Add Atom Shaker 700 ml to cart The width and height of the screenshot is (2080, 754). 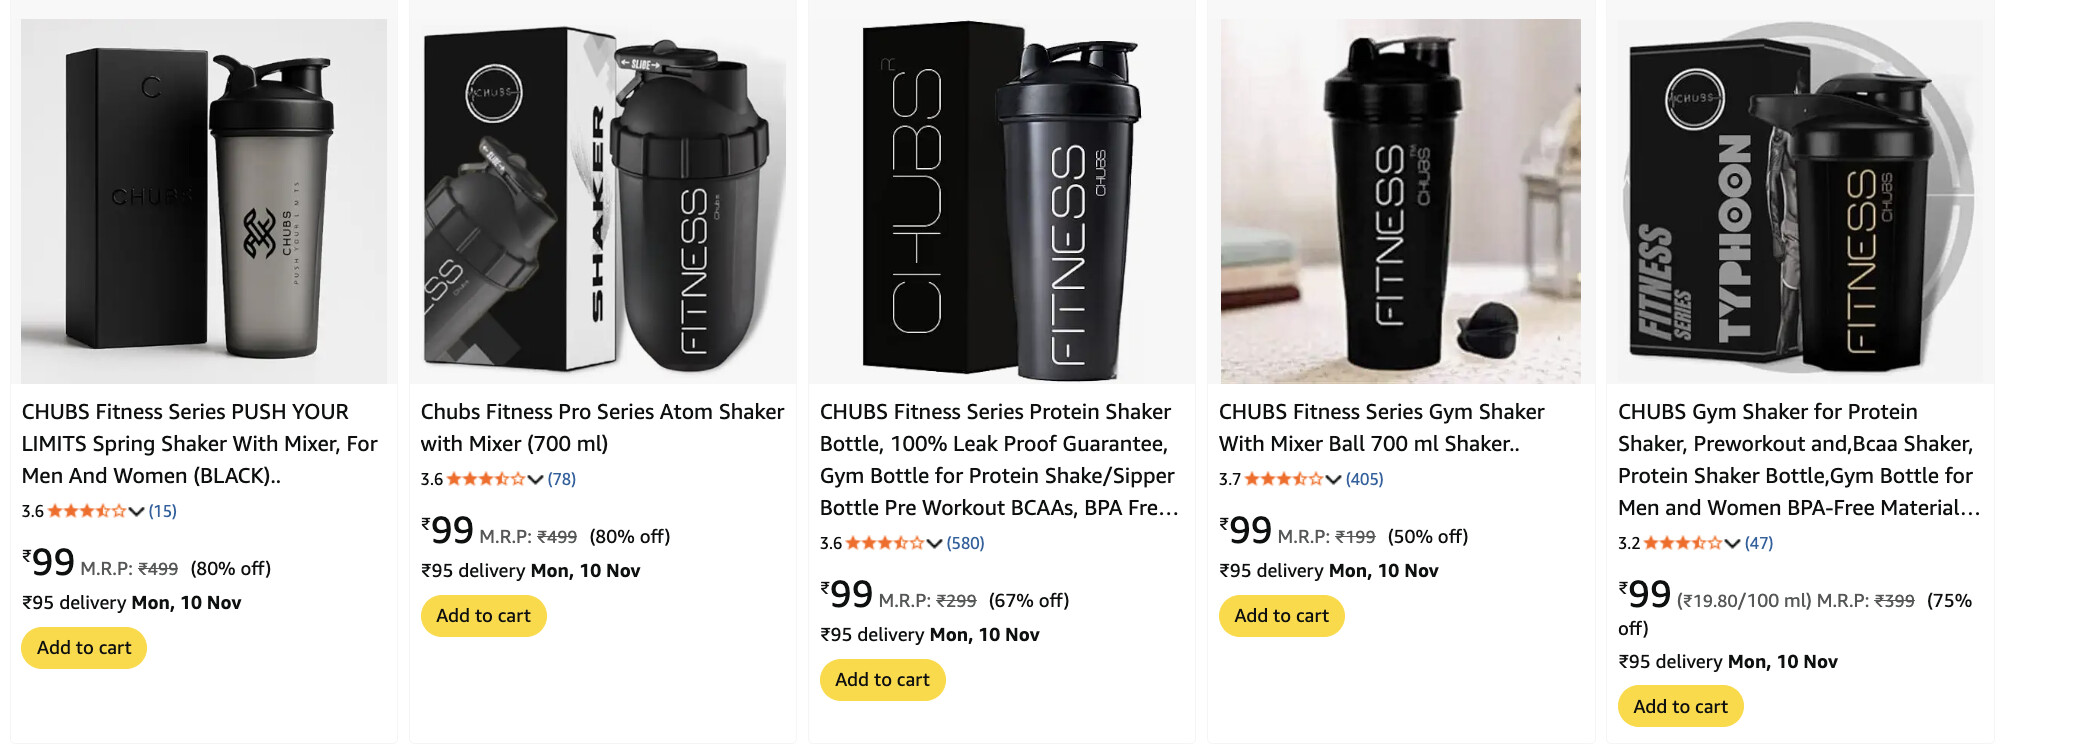(x=483, y=616)
